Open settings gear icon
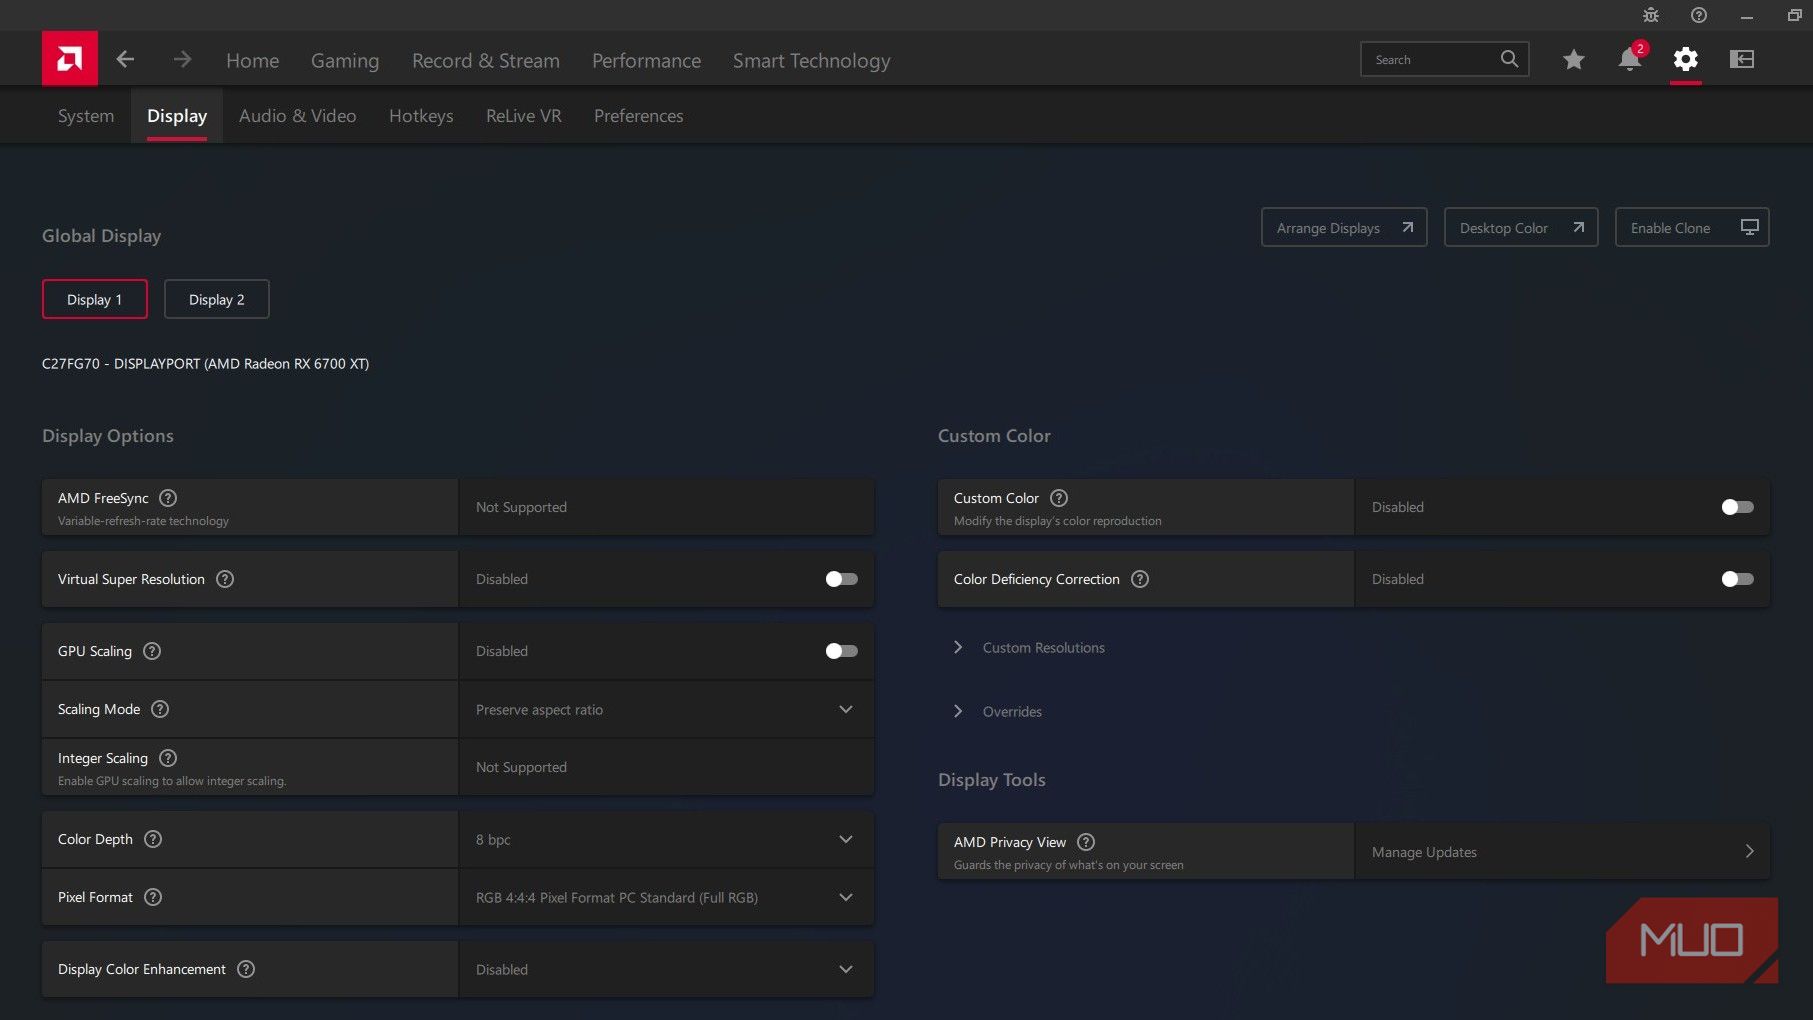The height and width of the screenshot is (1020, 1813). [1686, 59]
